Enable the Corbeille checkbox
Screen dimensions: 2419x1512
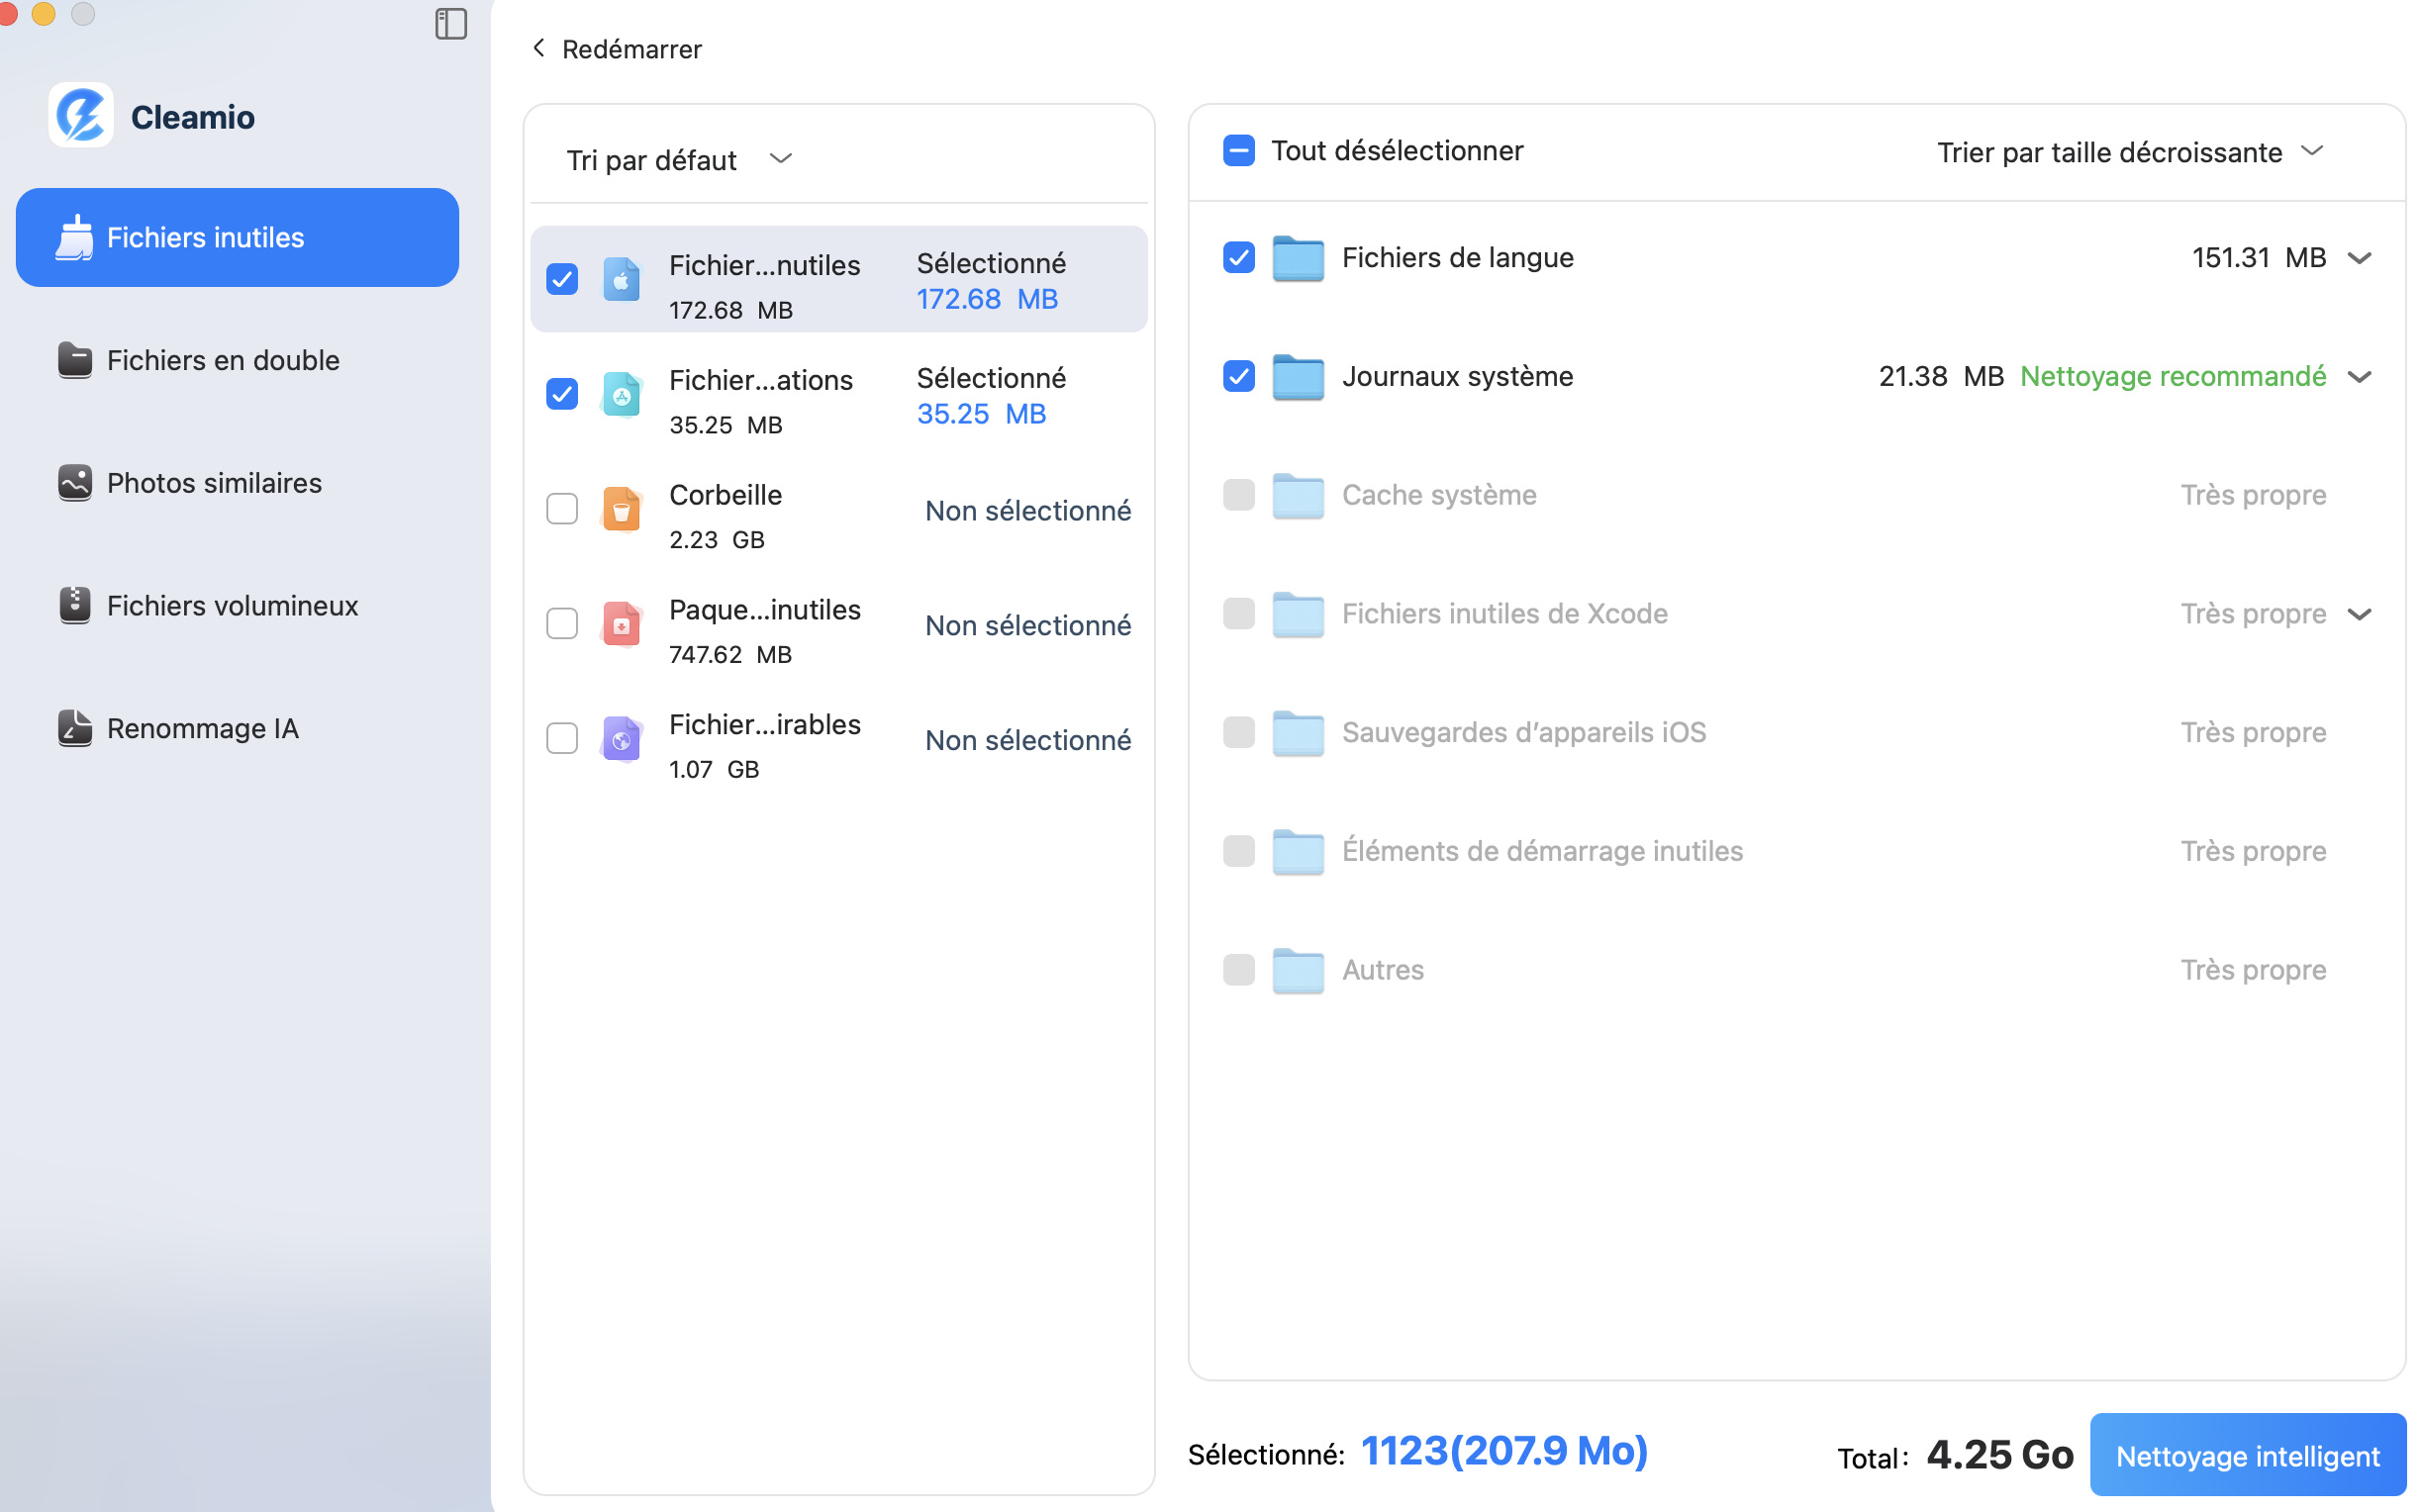point(562,509)
